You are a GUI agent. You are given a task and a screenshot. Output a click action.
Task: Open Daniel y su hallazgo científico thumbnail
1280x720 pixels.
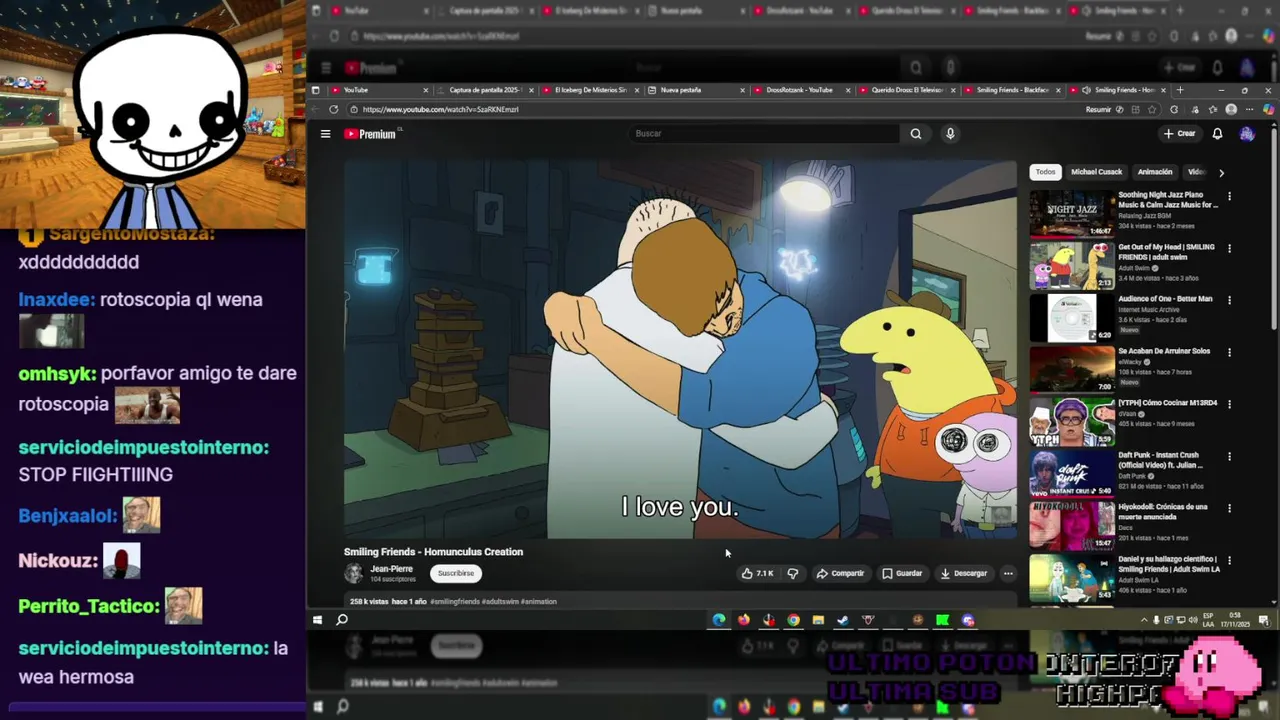point(1072,577)
